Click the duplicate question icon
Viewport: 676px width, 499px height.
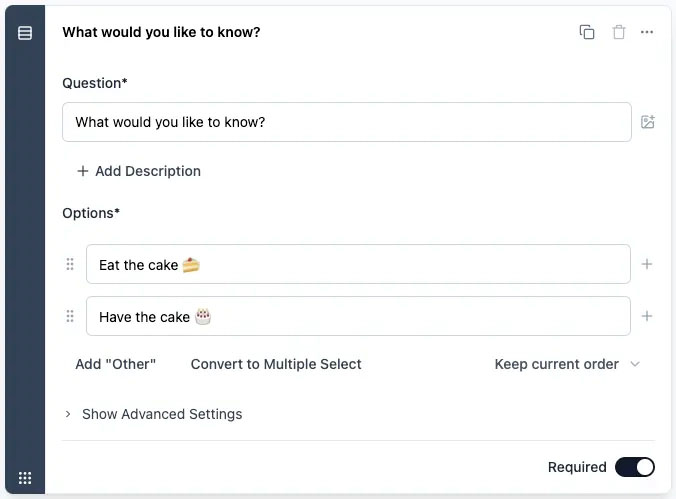(x=587, y=32)
